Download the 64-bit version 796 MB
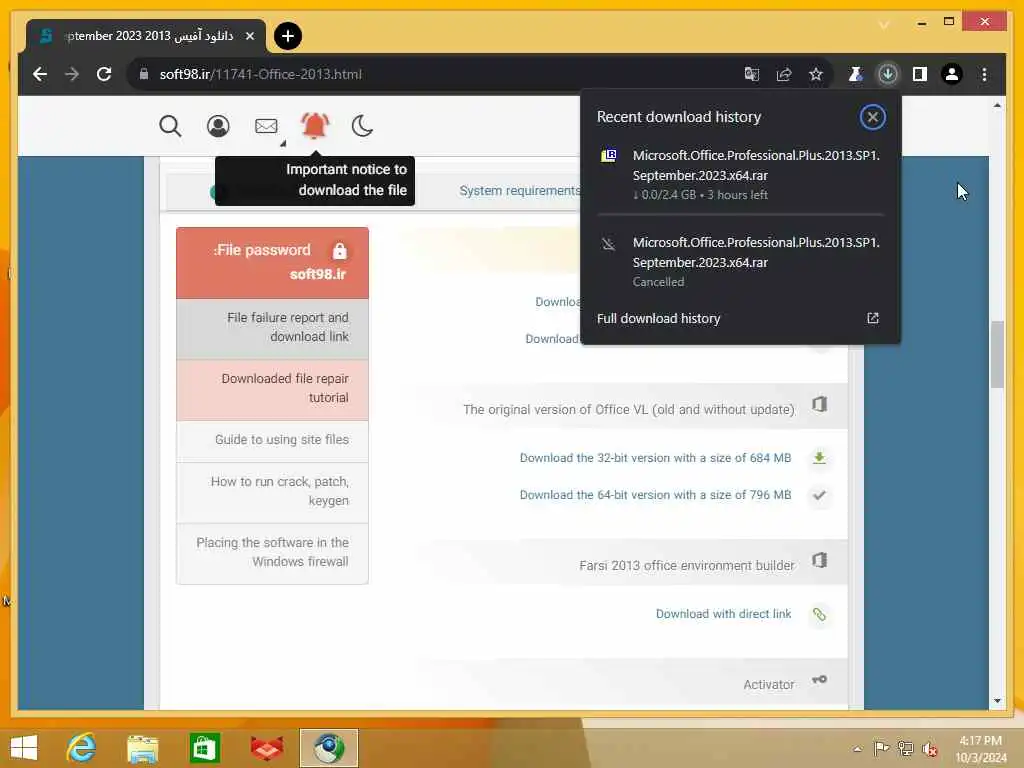Screen dimensions: 1024x768 click(x=655, y=496)
